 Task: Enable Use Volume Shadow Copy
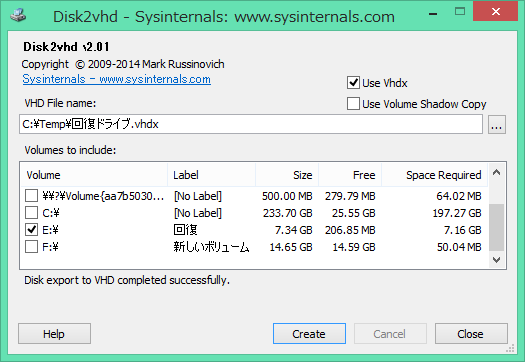click(353, 104)
